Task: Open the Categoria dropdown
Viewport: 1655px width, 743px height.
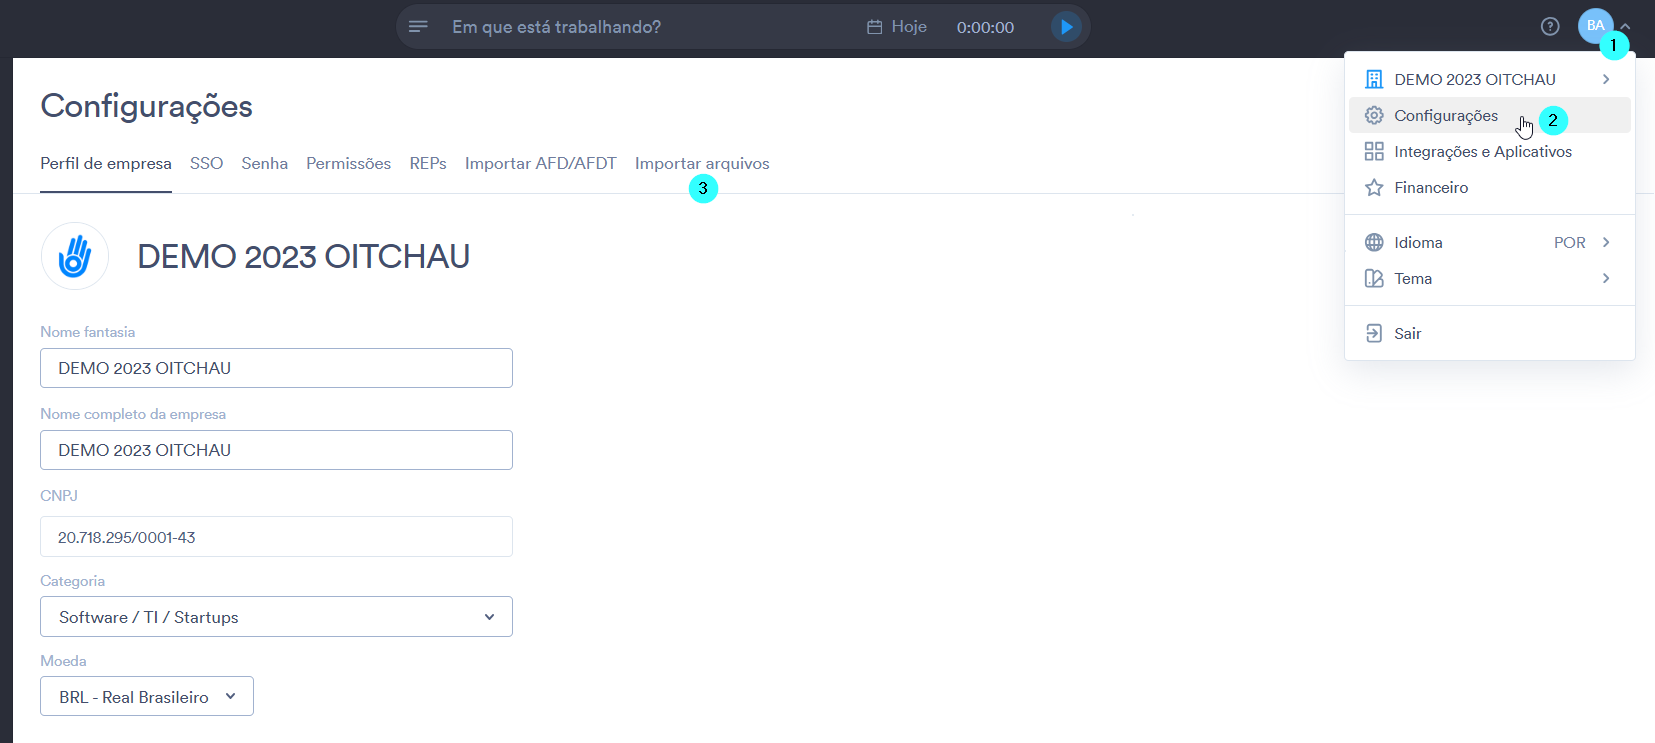Action: pos(276,616)
